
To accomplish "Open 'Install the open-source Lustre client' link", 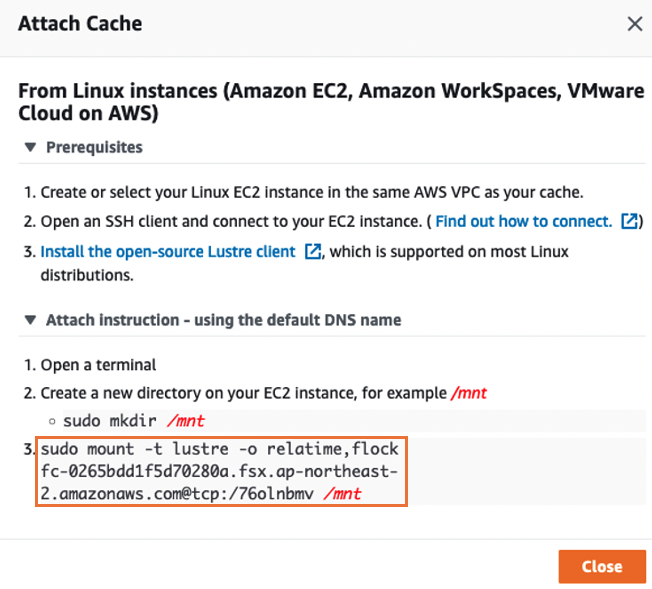I will coord(168,252).
